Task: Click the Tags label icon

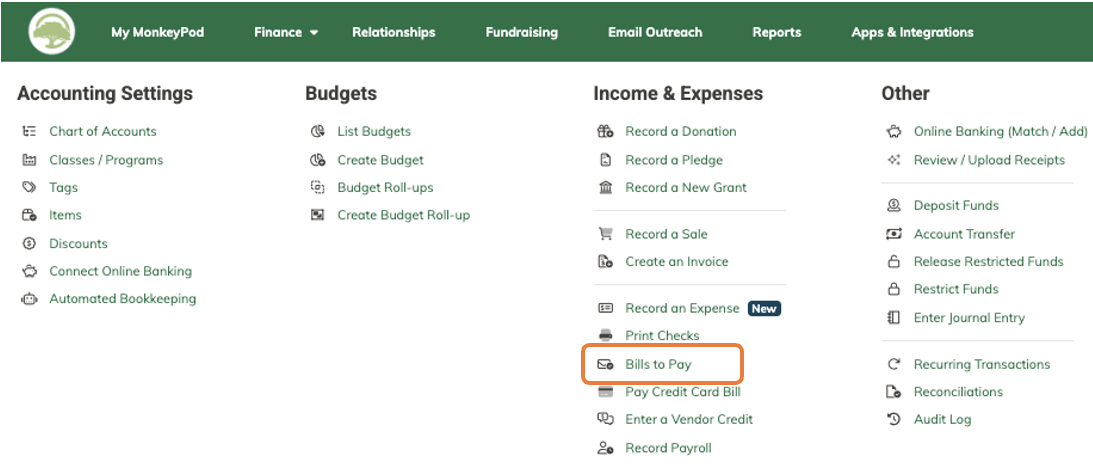Action: pyautogui.click(x=29, y=187)
